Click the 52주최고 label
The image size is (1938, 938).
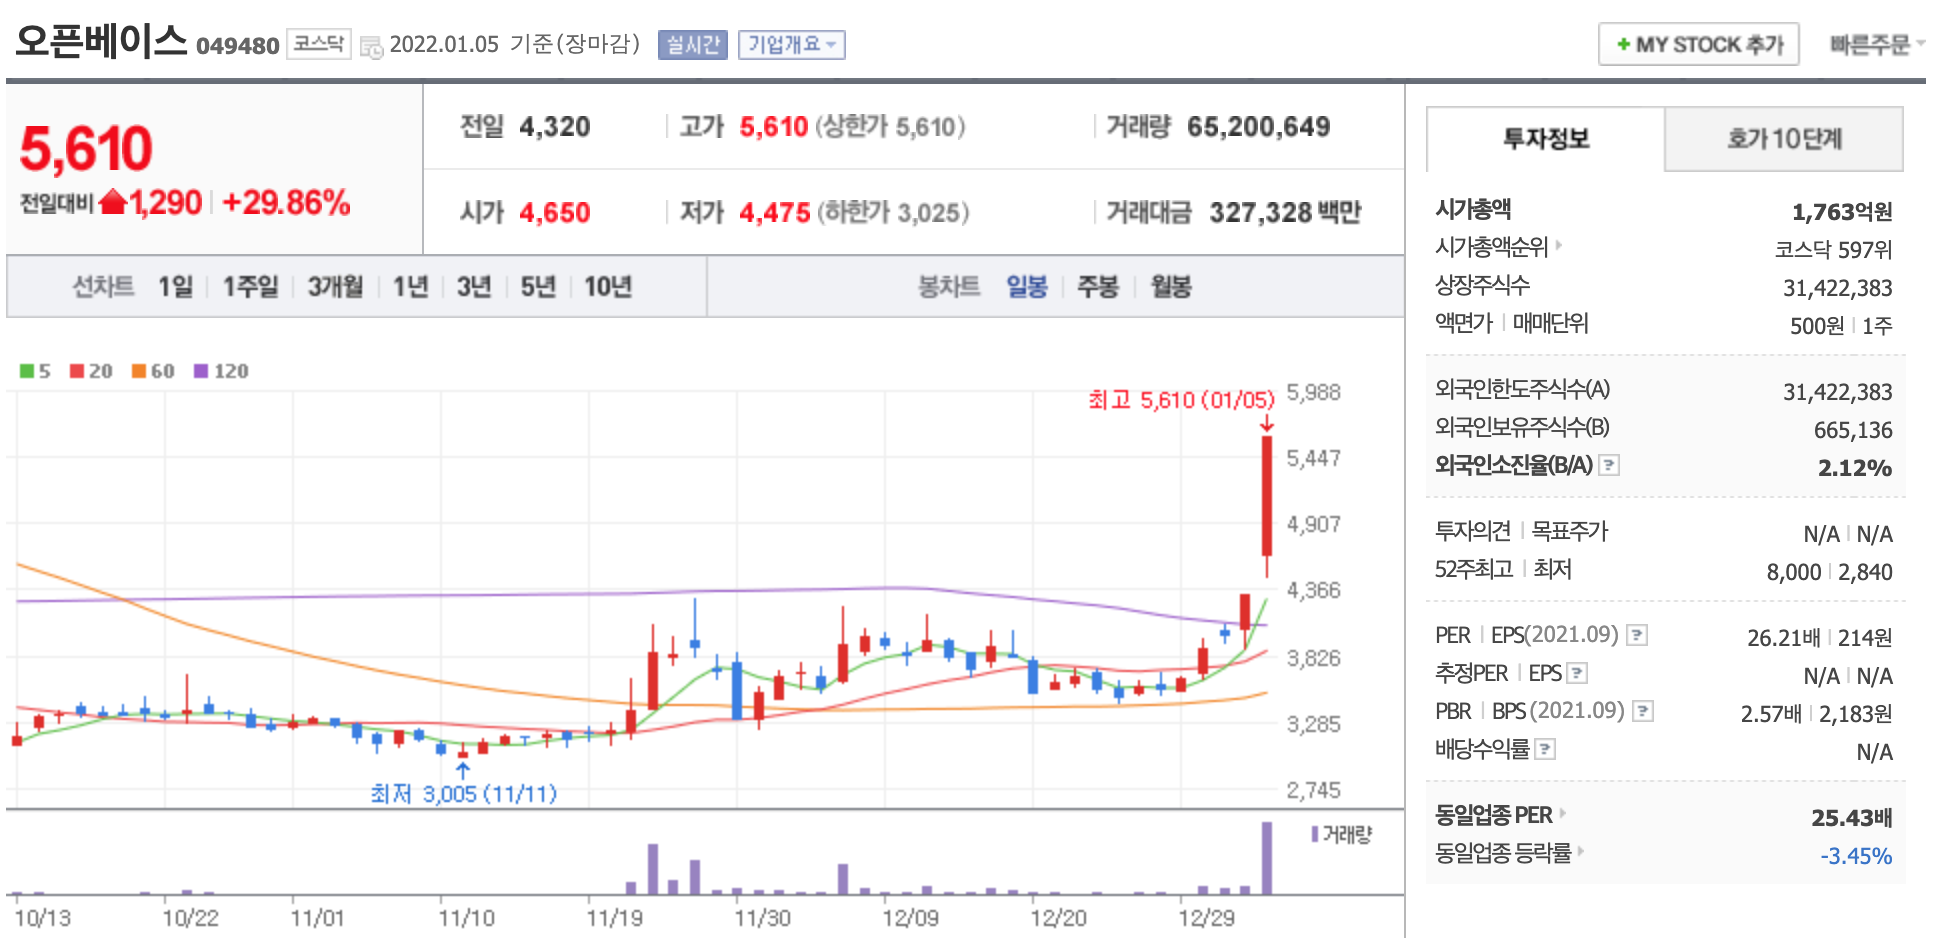1473,569
